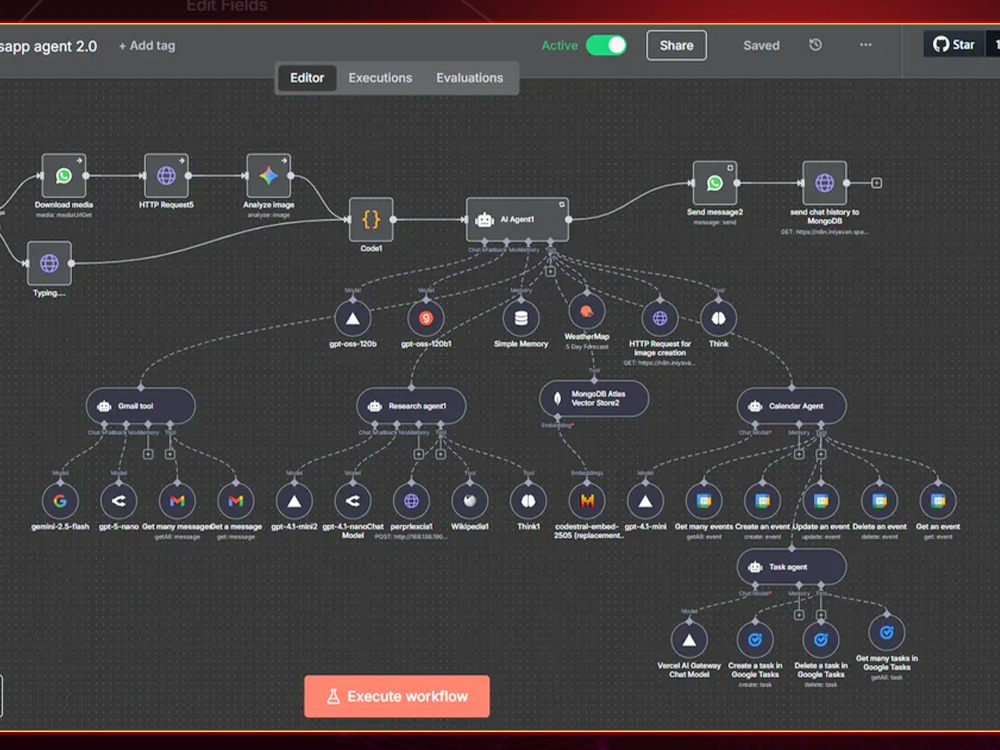
Task: Add a tool connection under AI Agent1
Action: [x=550, y=271]
